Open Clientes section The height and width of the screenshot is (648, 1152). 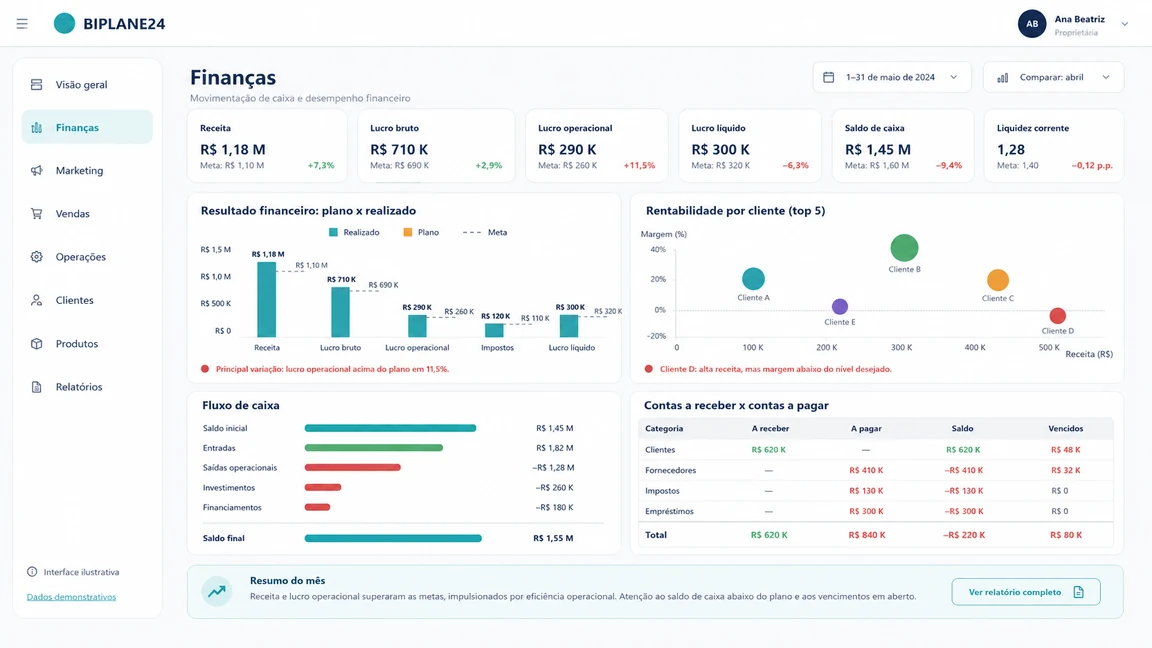[87, 300]
